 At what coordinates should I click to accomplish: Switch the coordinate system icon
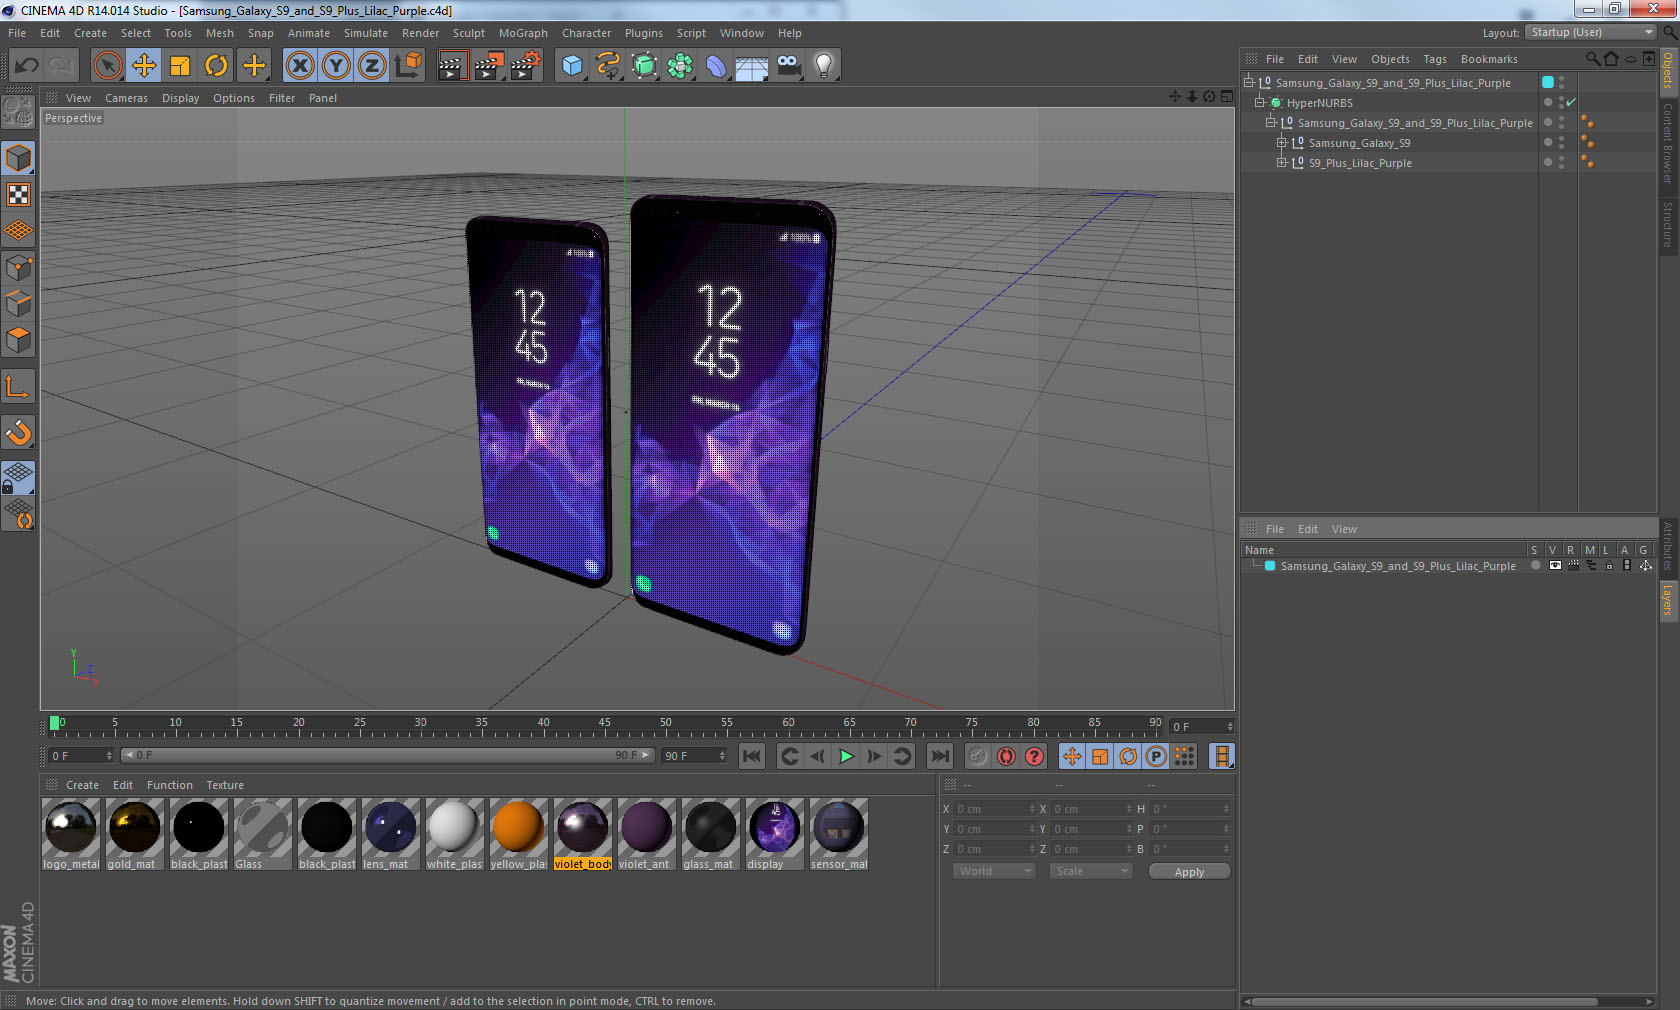tap(408, 66)
